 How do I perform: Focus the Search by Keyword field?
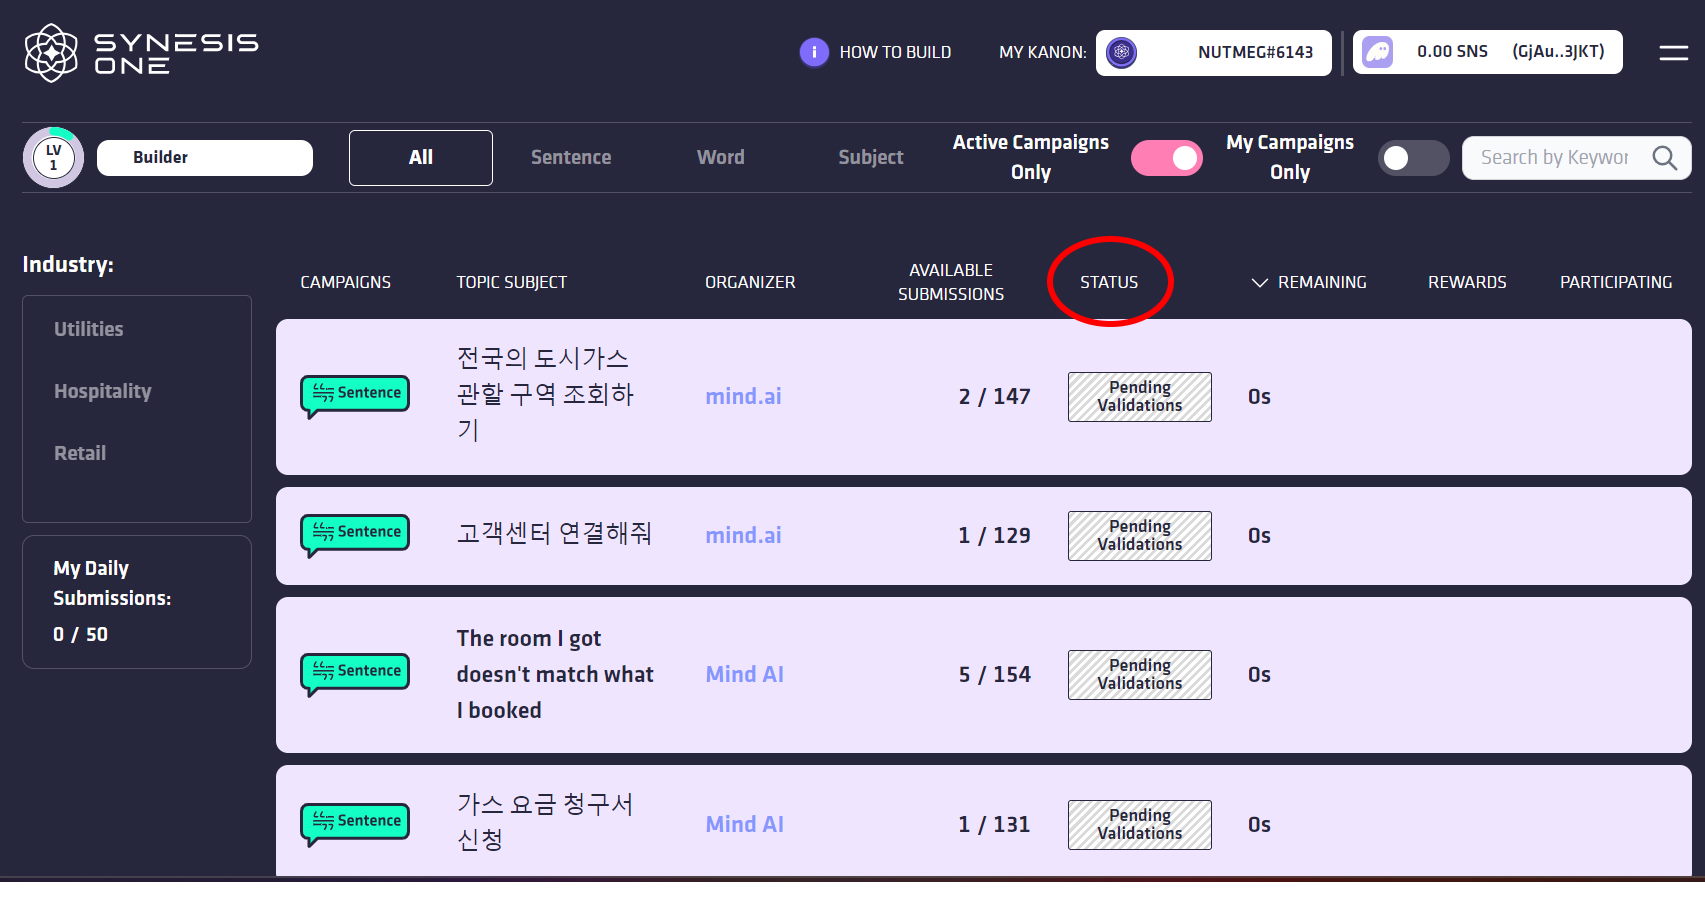click(1555, 158)
